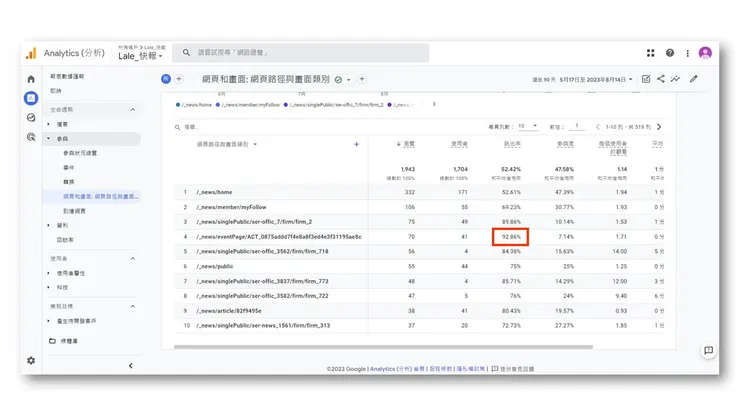Open the customize report icon
Viewport: 740px width, 416px height.
click(x=646, y=79)
